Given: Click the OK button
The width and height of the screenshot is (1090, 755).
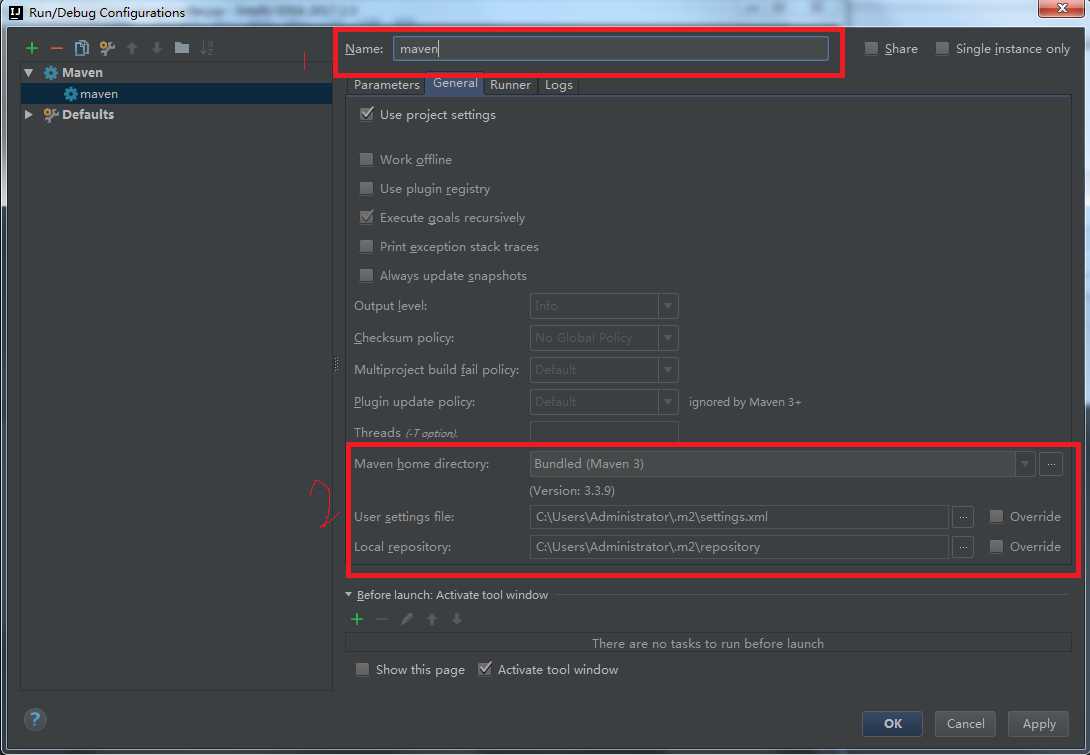Looking at the screenshot, I should [893, 724].
